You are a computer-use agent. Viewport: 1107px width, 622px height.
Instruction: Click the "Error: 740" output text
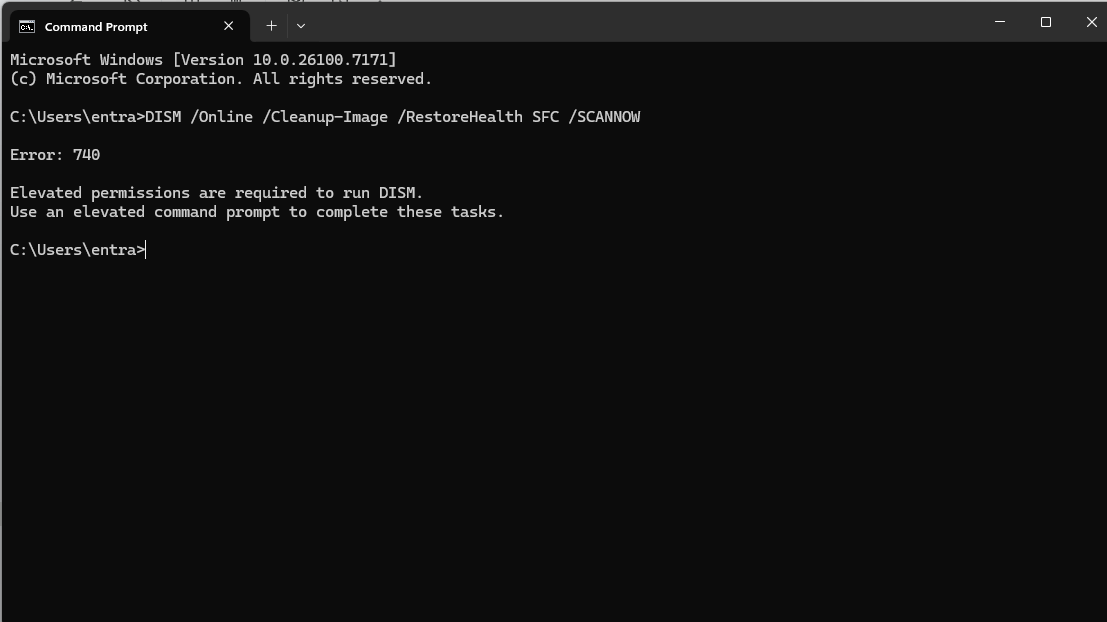click(55, 155)
